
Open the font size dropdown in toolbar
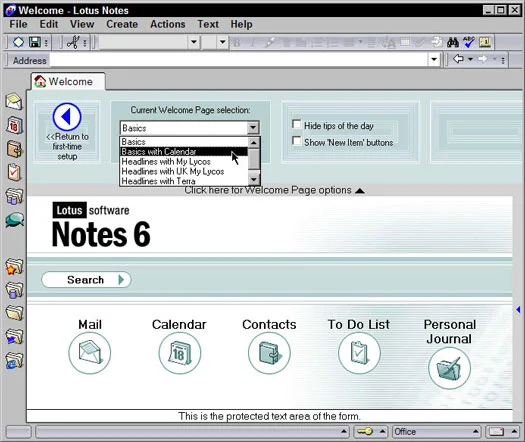coord(222,42)
